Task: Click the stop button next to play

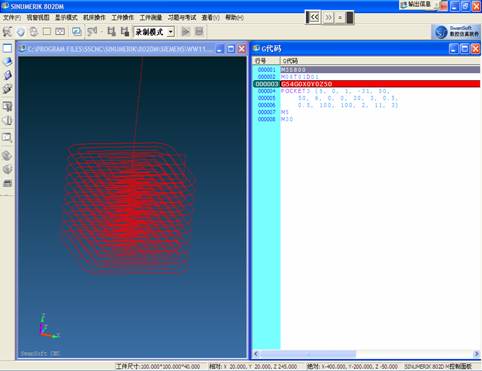Action: pyautogui.click(x=199, y=32)
